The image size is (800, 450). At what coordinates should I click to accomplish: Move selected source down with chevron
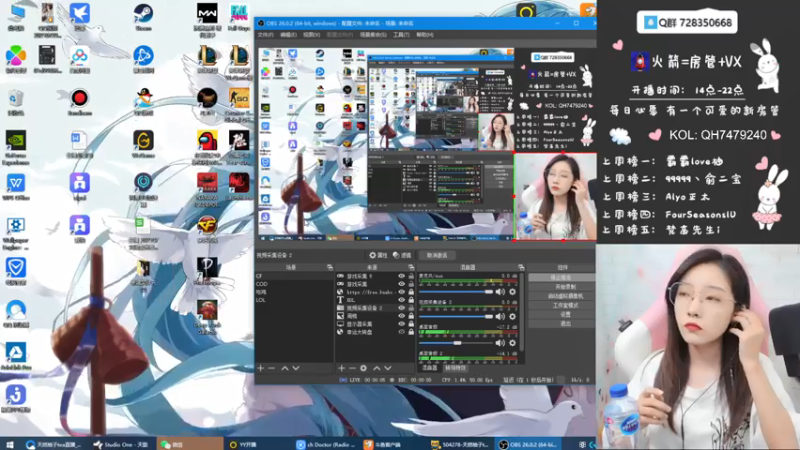(x=388, y=368)
